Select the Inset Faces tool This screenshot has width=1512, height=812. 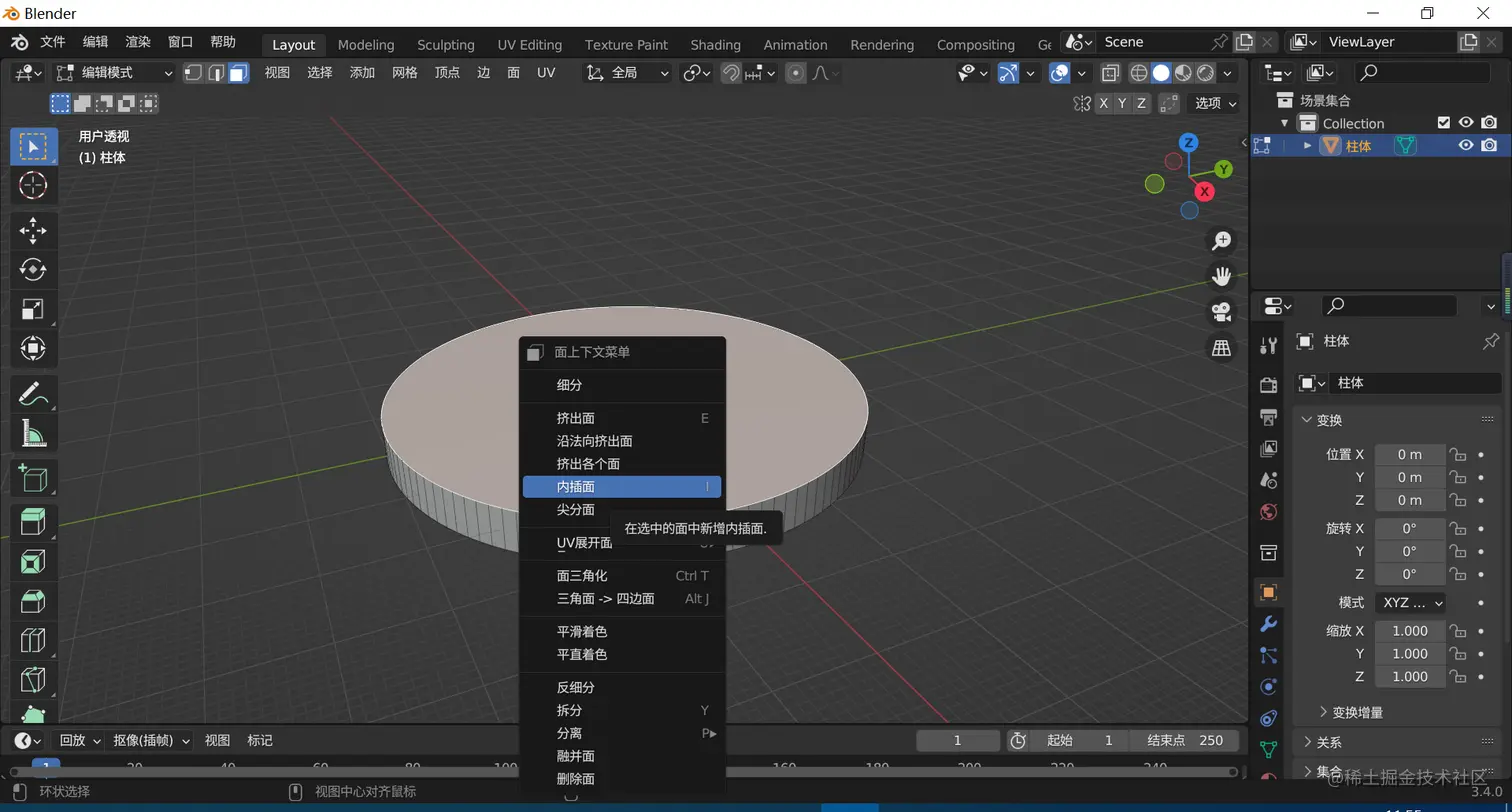[x=33, y=561]
